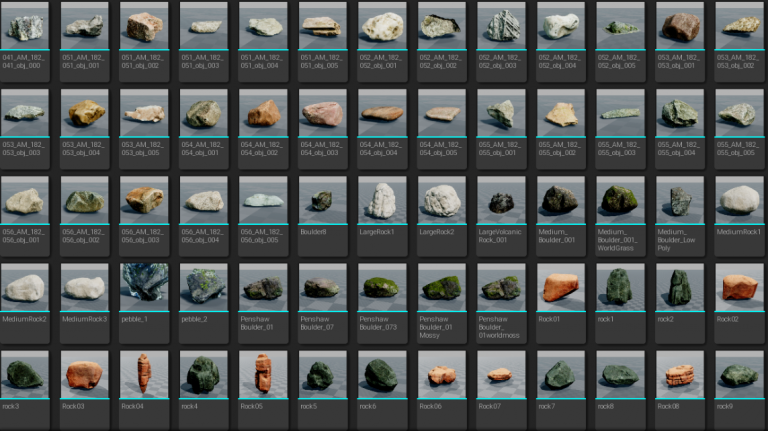Choose the 052_AM_182_052_obj_001 white rock
The image size is (768, 431).
coord(382,25)
